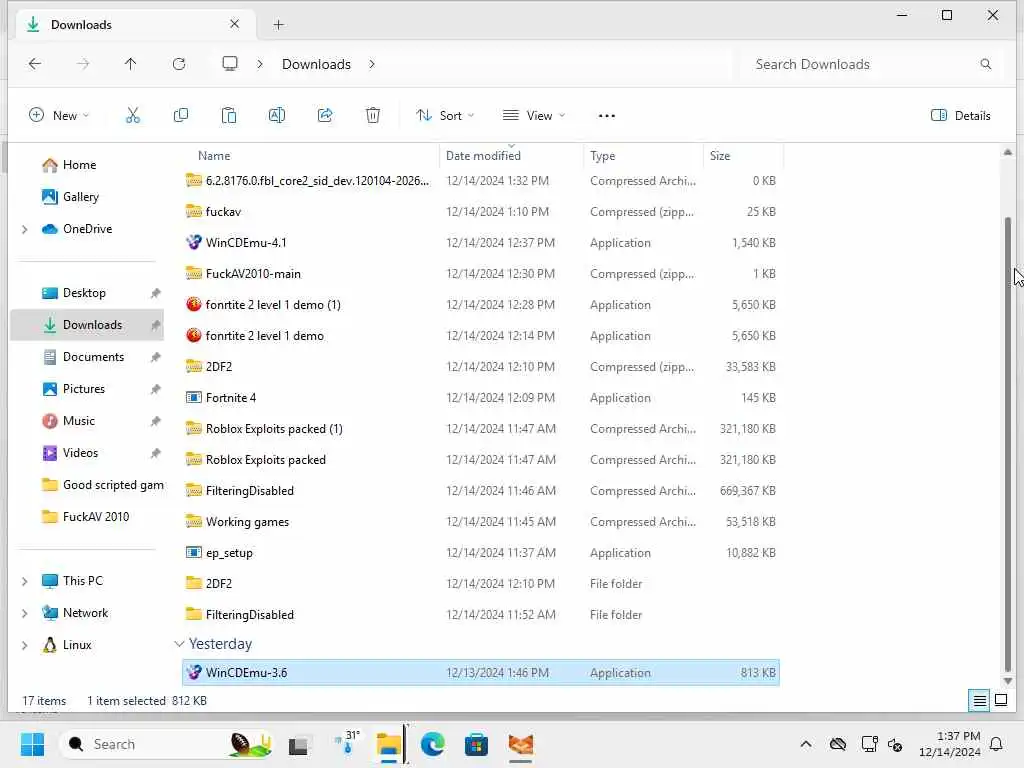Switch to details list view icon in status bar
The image size is (1024, 768).
pos(980,701)
